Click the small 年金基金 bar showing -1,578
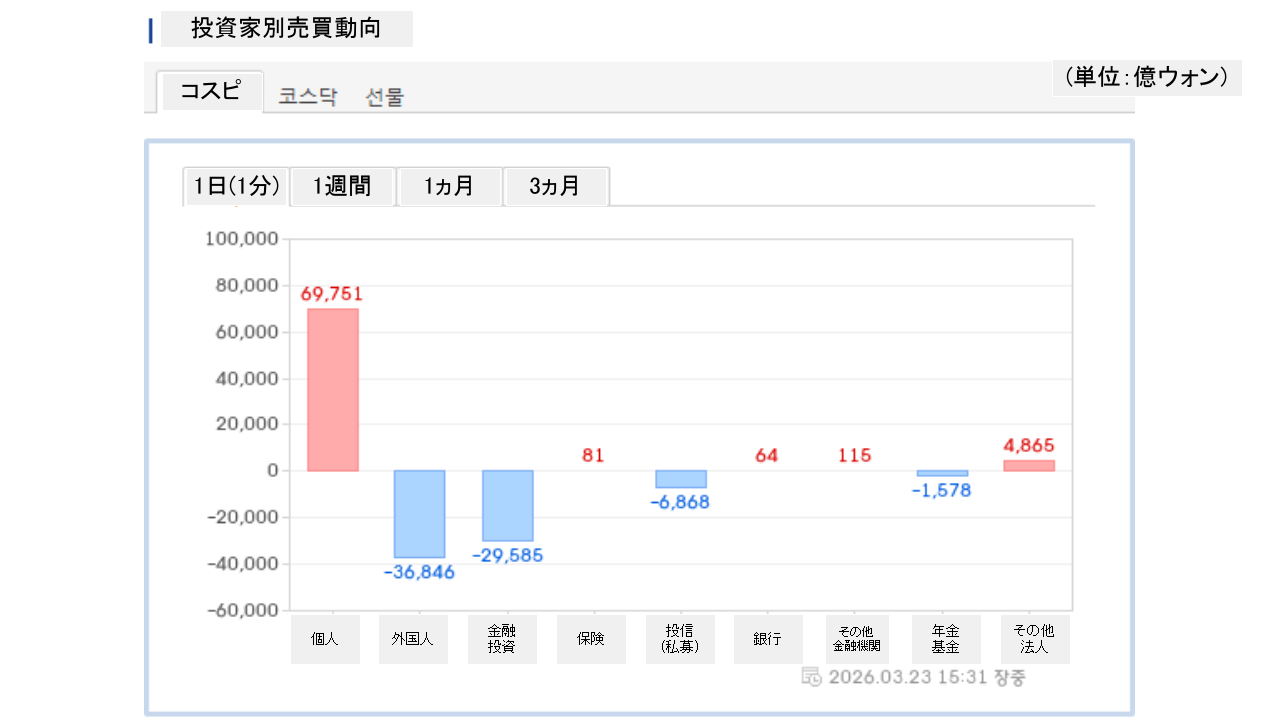Image resolution: width=1280 pixels, height=720 pixels. pos(942,473)
